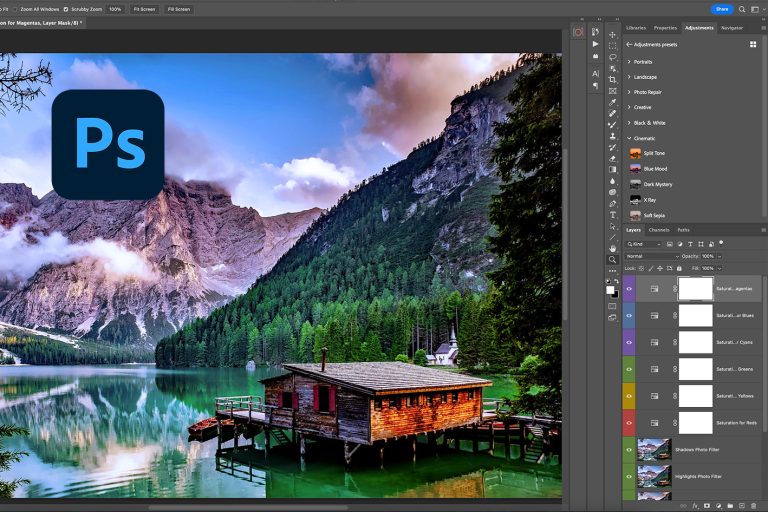This screenshot has width=768, height=512.
Task: Switch to the Paths tab
Action: (683, 230)
